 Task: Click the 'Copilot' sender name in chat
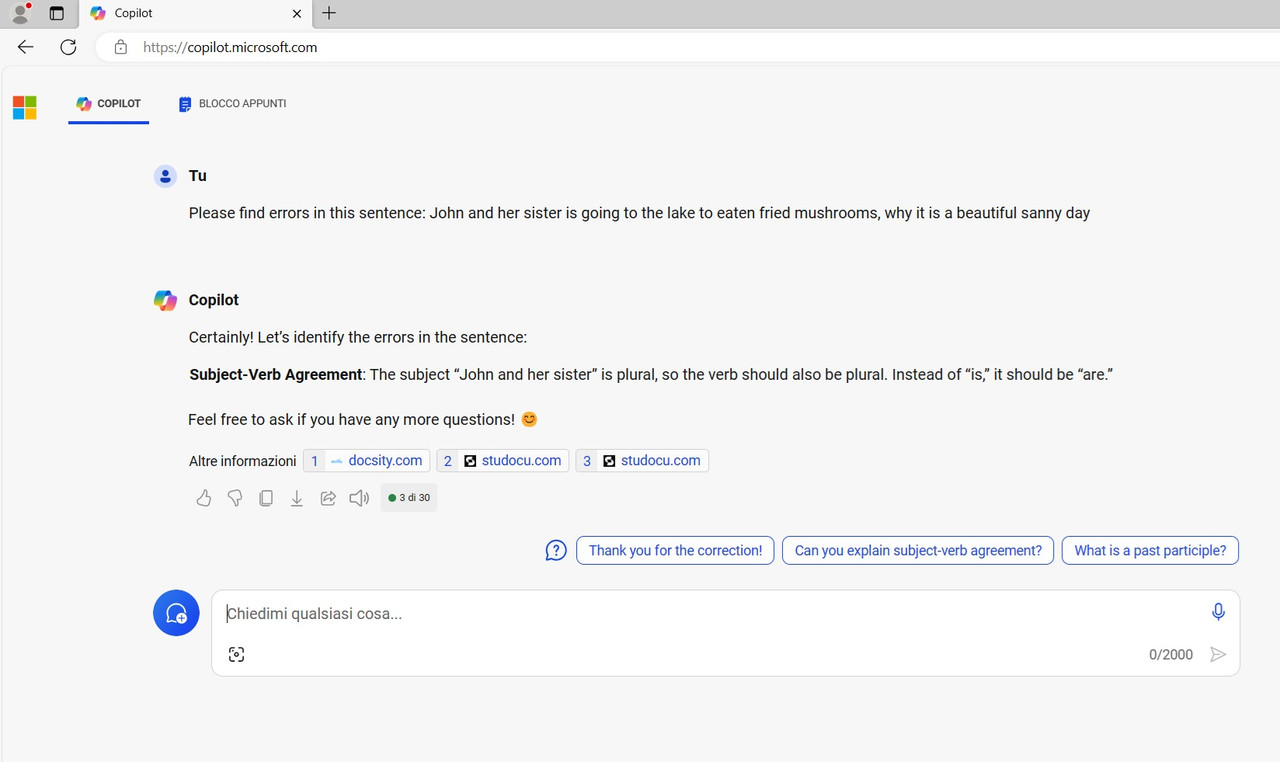[214, 300]
